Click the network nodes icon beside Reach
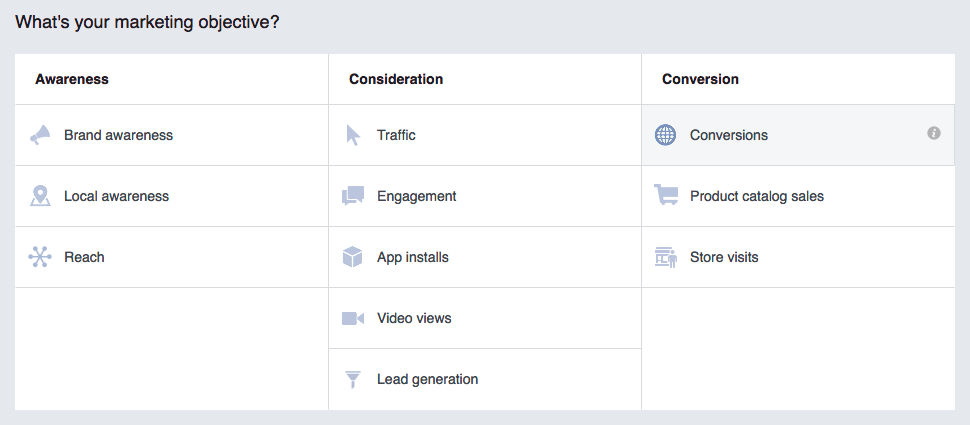Viewport: 970px width, 425px height. click(40, 257)
